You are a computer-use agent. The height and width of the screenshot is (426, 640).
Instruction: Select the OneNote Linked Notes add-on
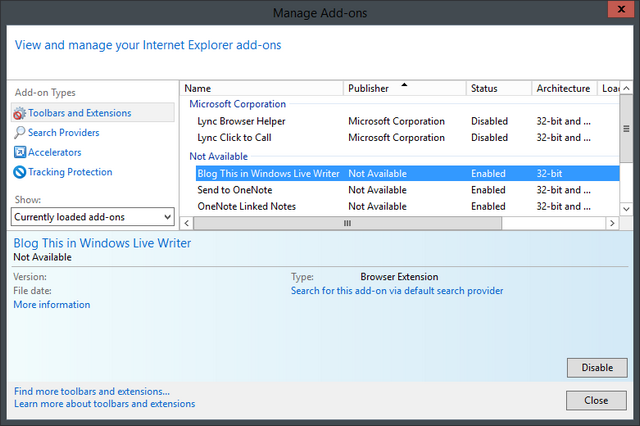407,206
